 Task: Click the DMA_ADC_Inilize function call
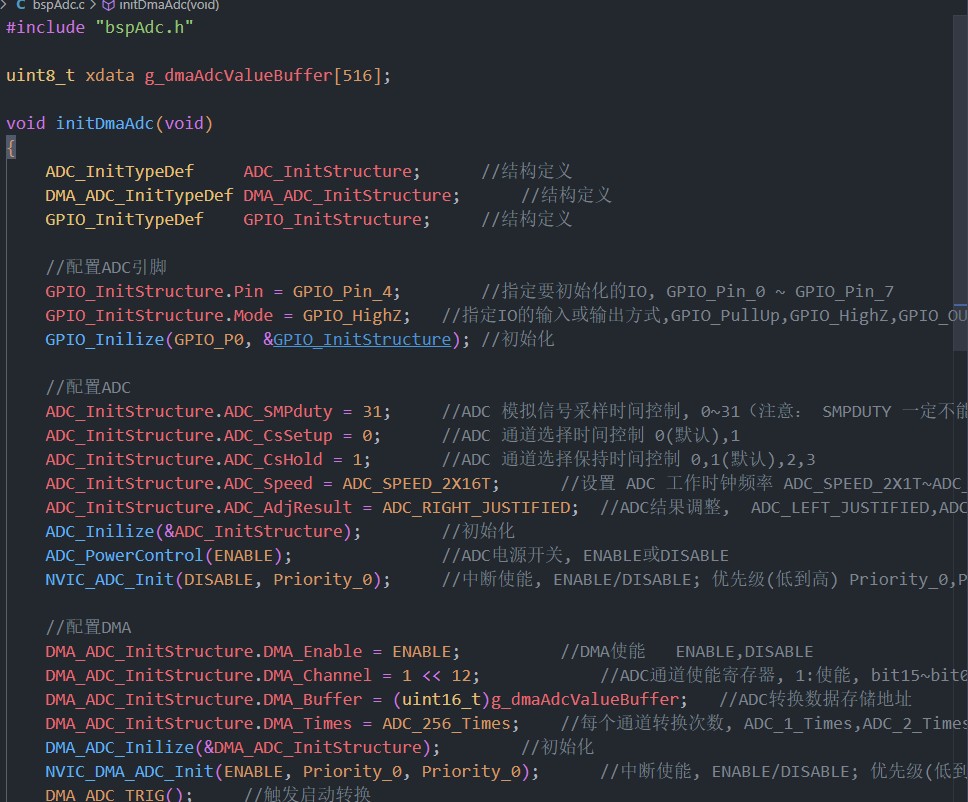tap(119, 748)
